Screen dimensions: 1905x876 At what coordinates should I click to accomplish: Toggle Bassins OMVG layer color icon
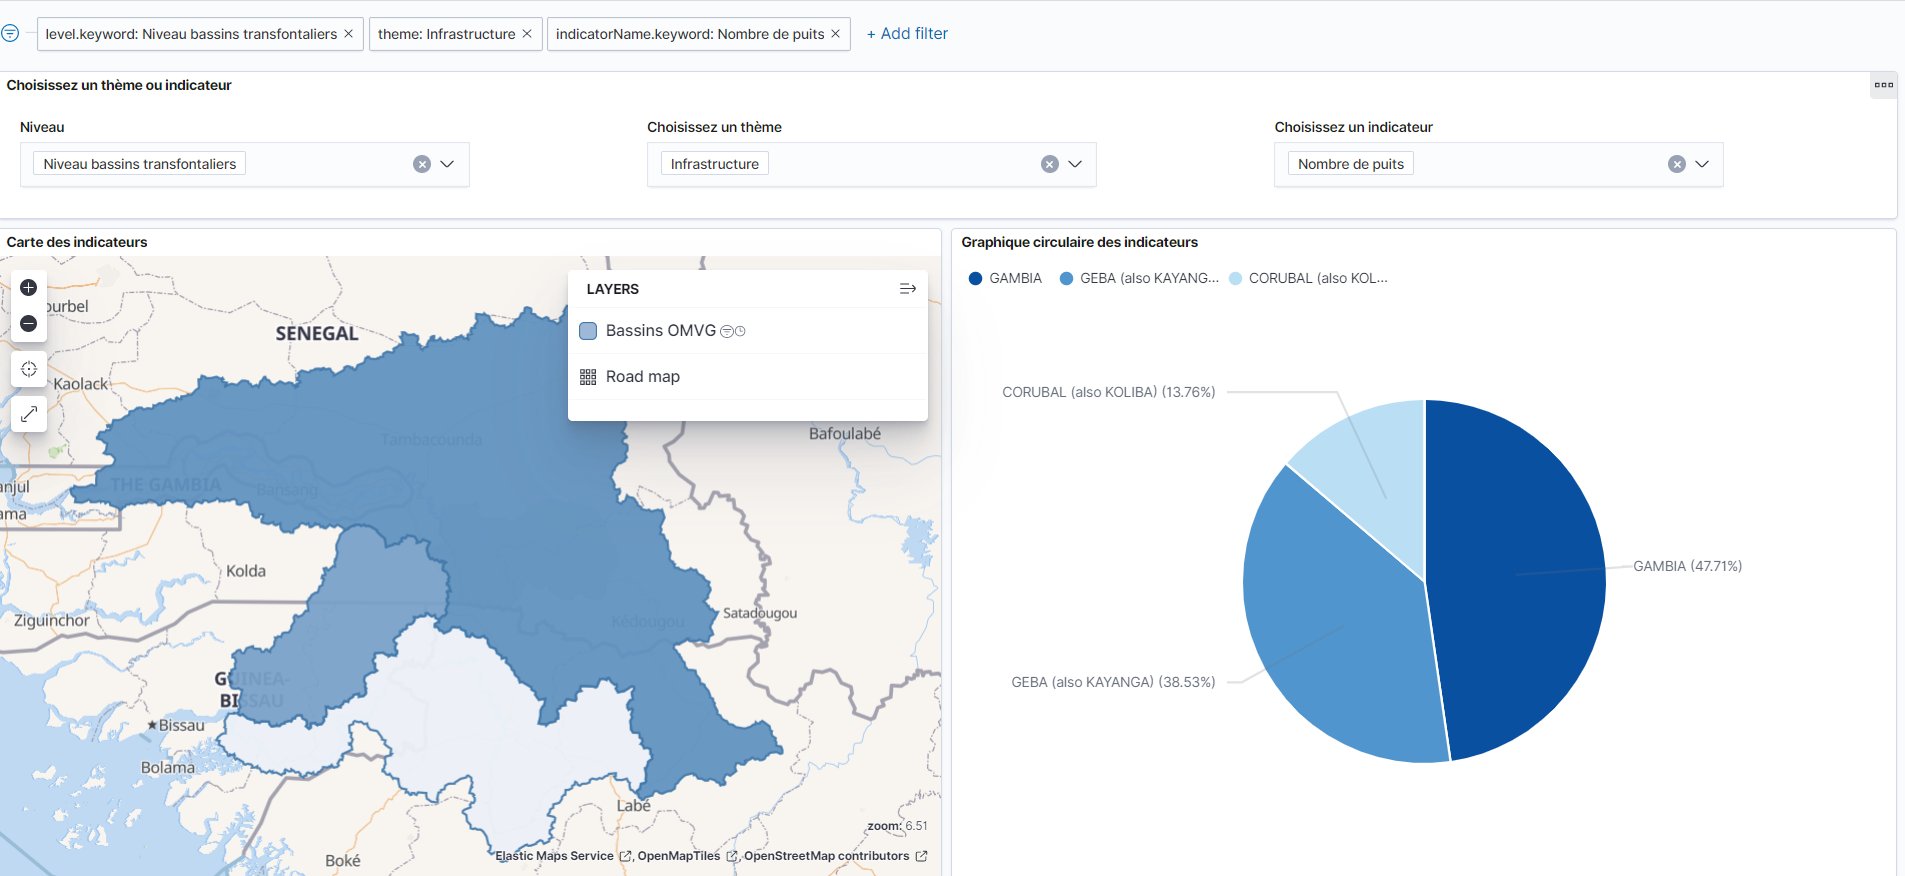point(588,331)
